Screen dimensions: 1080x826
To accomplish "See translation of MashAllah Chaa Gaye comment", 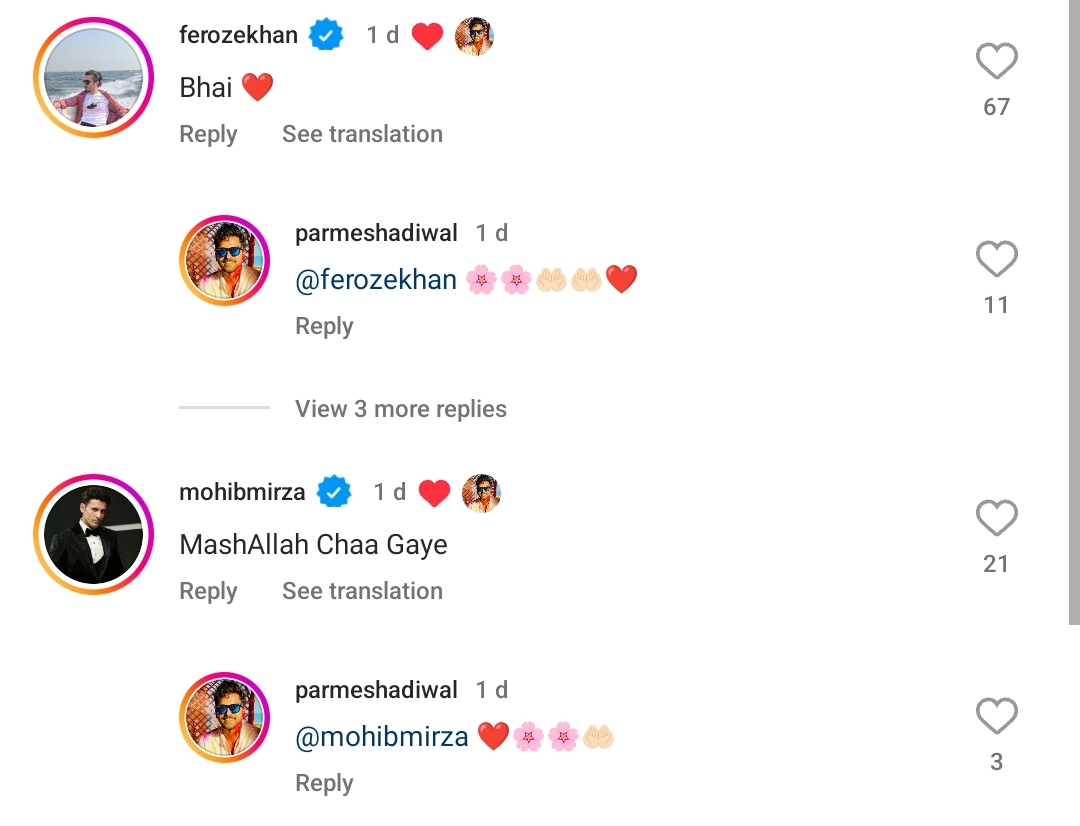I will (x=362, y=591).
